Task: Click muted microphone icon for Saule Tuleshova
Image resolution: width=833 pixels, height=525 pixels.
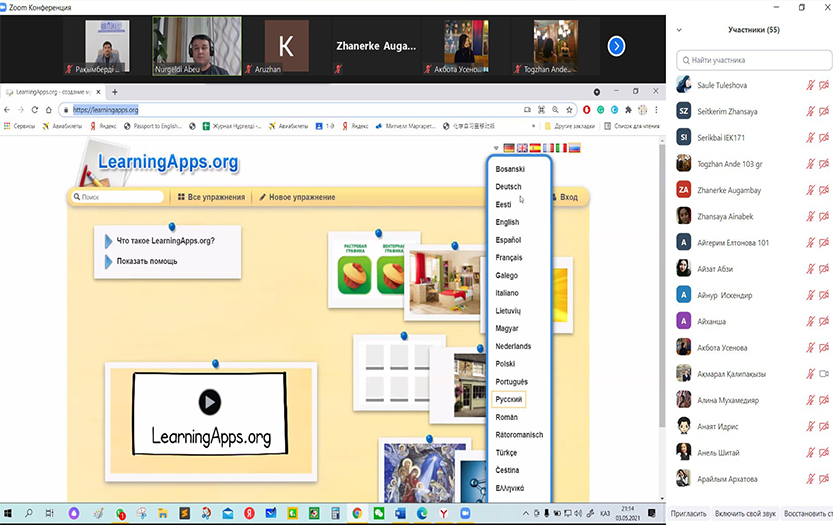Action: (x=810, y=85)
